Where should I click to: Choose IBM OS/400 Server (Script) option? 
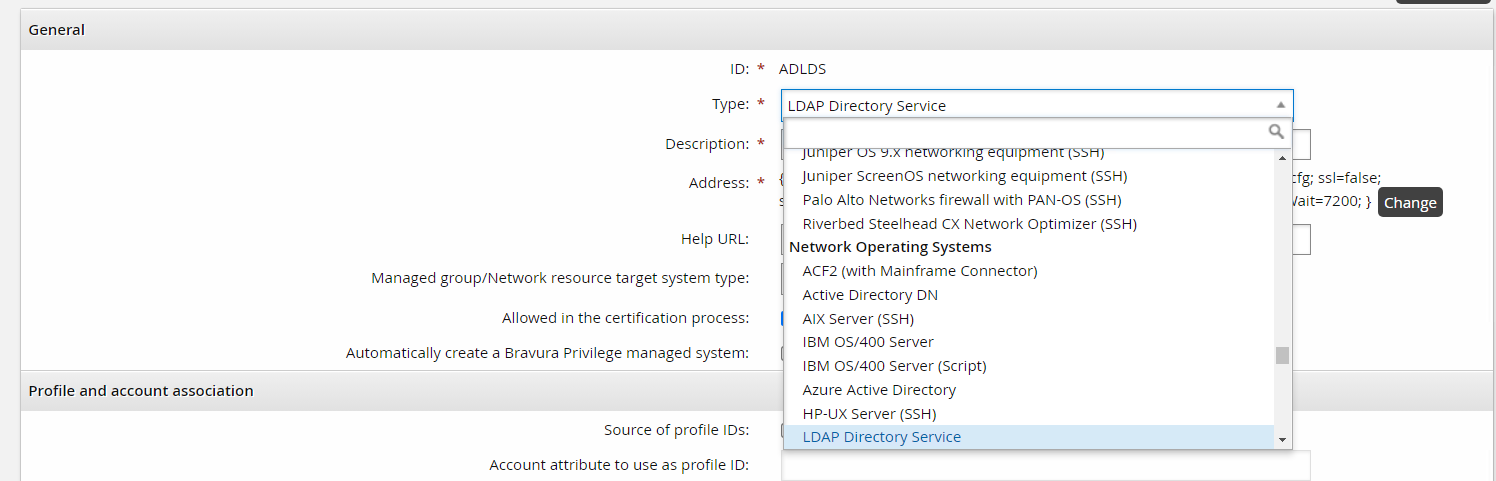894,366
